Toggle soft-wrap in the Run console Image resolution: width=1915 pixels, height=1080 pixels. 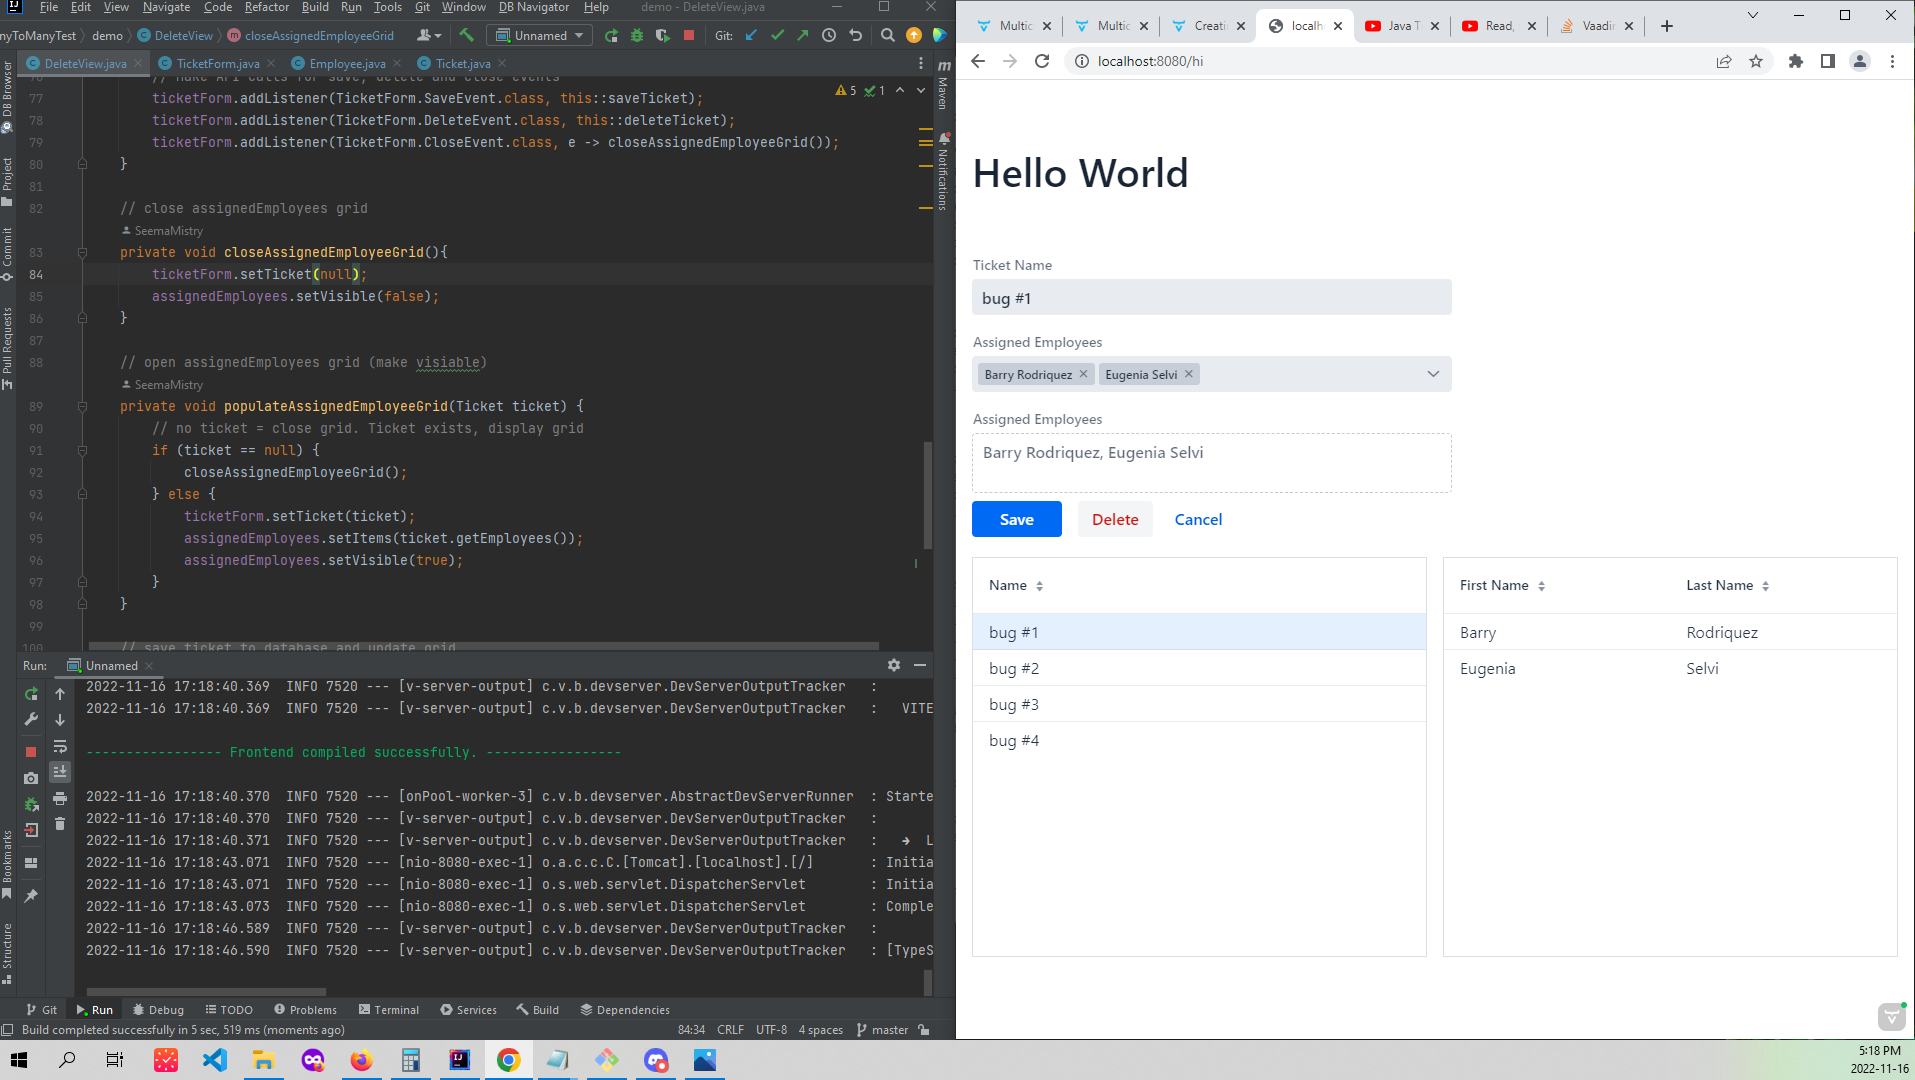click(60, 746)
